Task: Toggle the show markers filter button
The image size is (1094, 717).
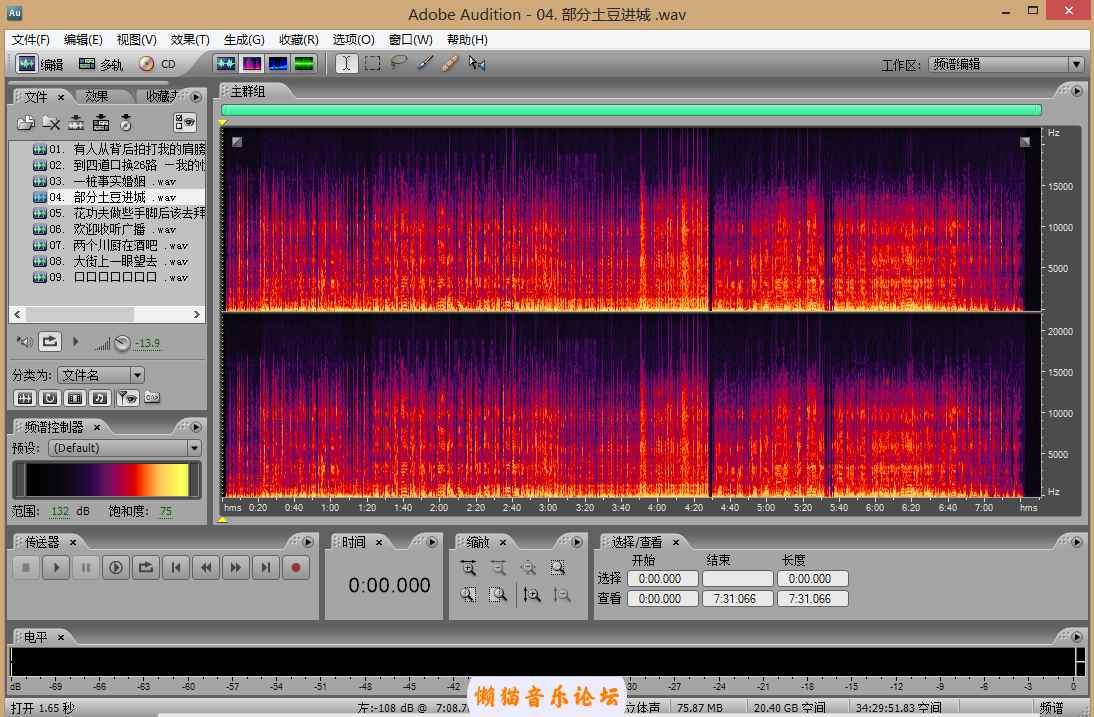Action: pyautogui.click(x=126, y=398)
